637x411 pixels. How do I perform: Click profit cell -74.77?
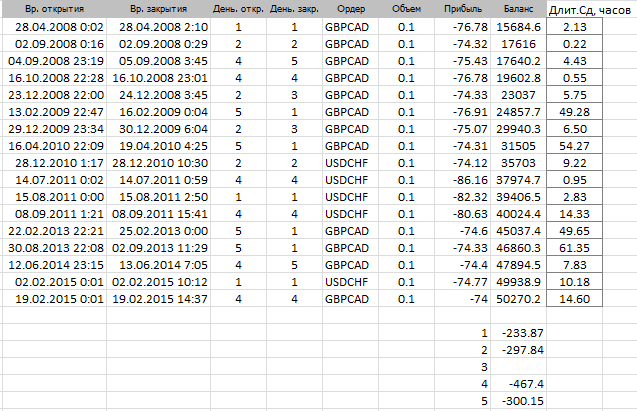[463, 282]
